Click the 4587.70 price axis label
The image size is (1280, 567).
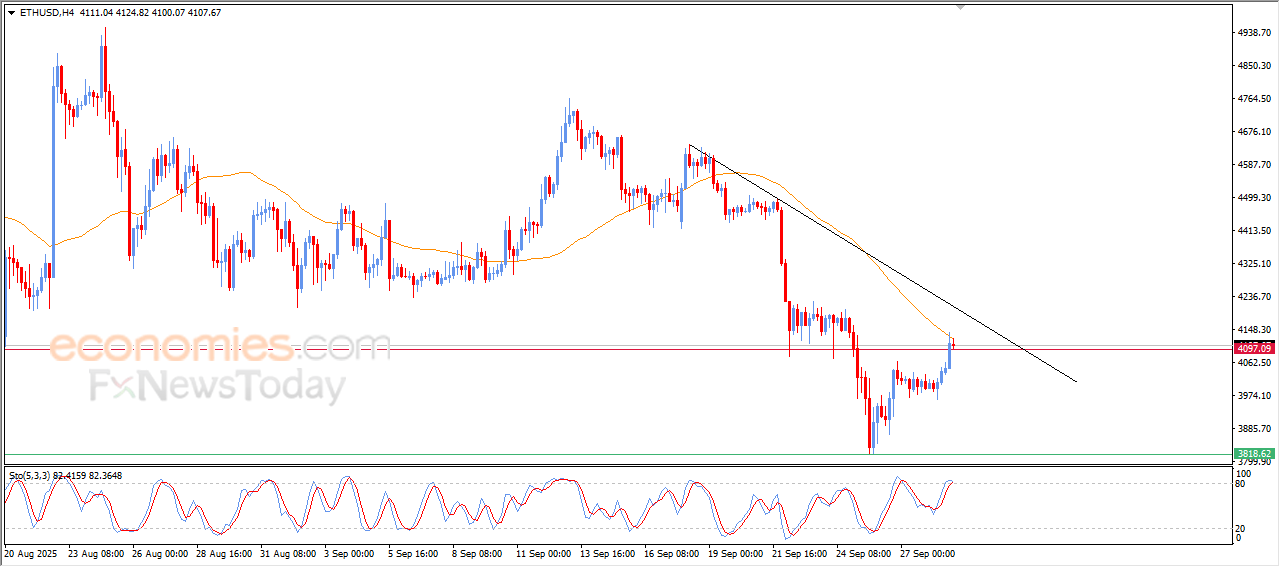1256,165
